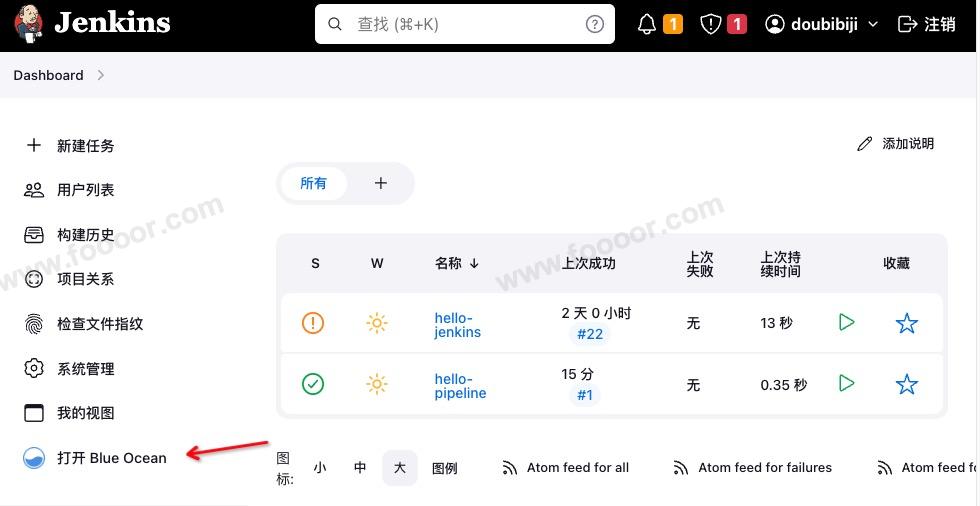980x506 pixels.
Task: Add a new view with plus tab
Action: [381, 183]
